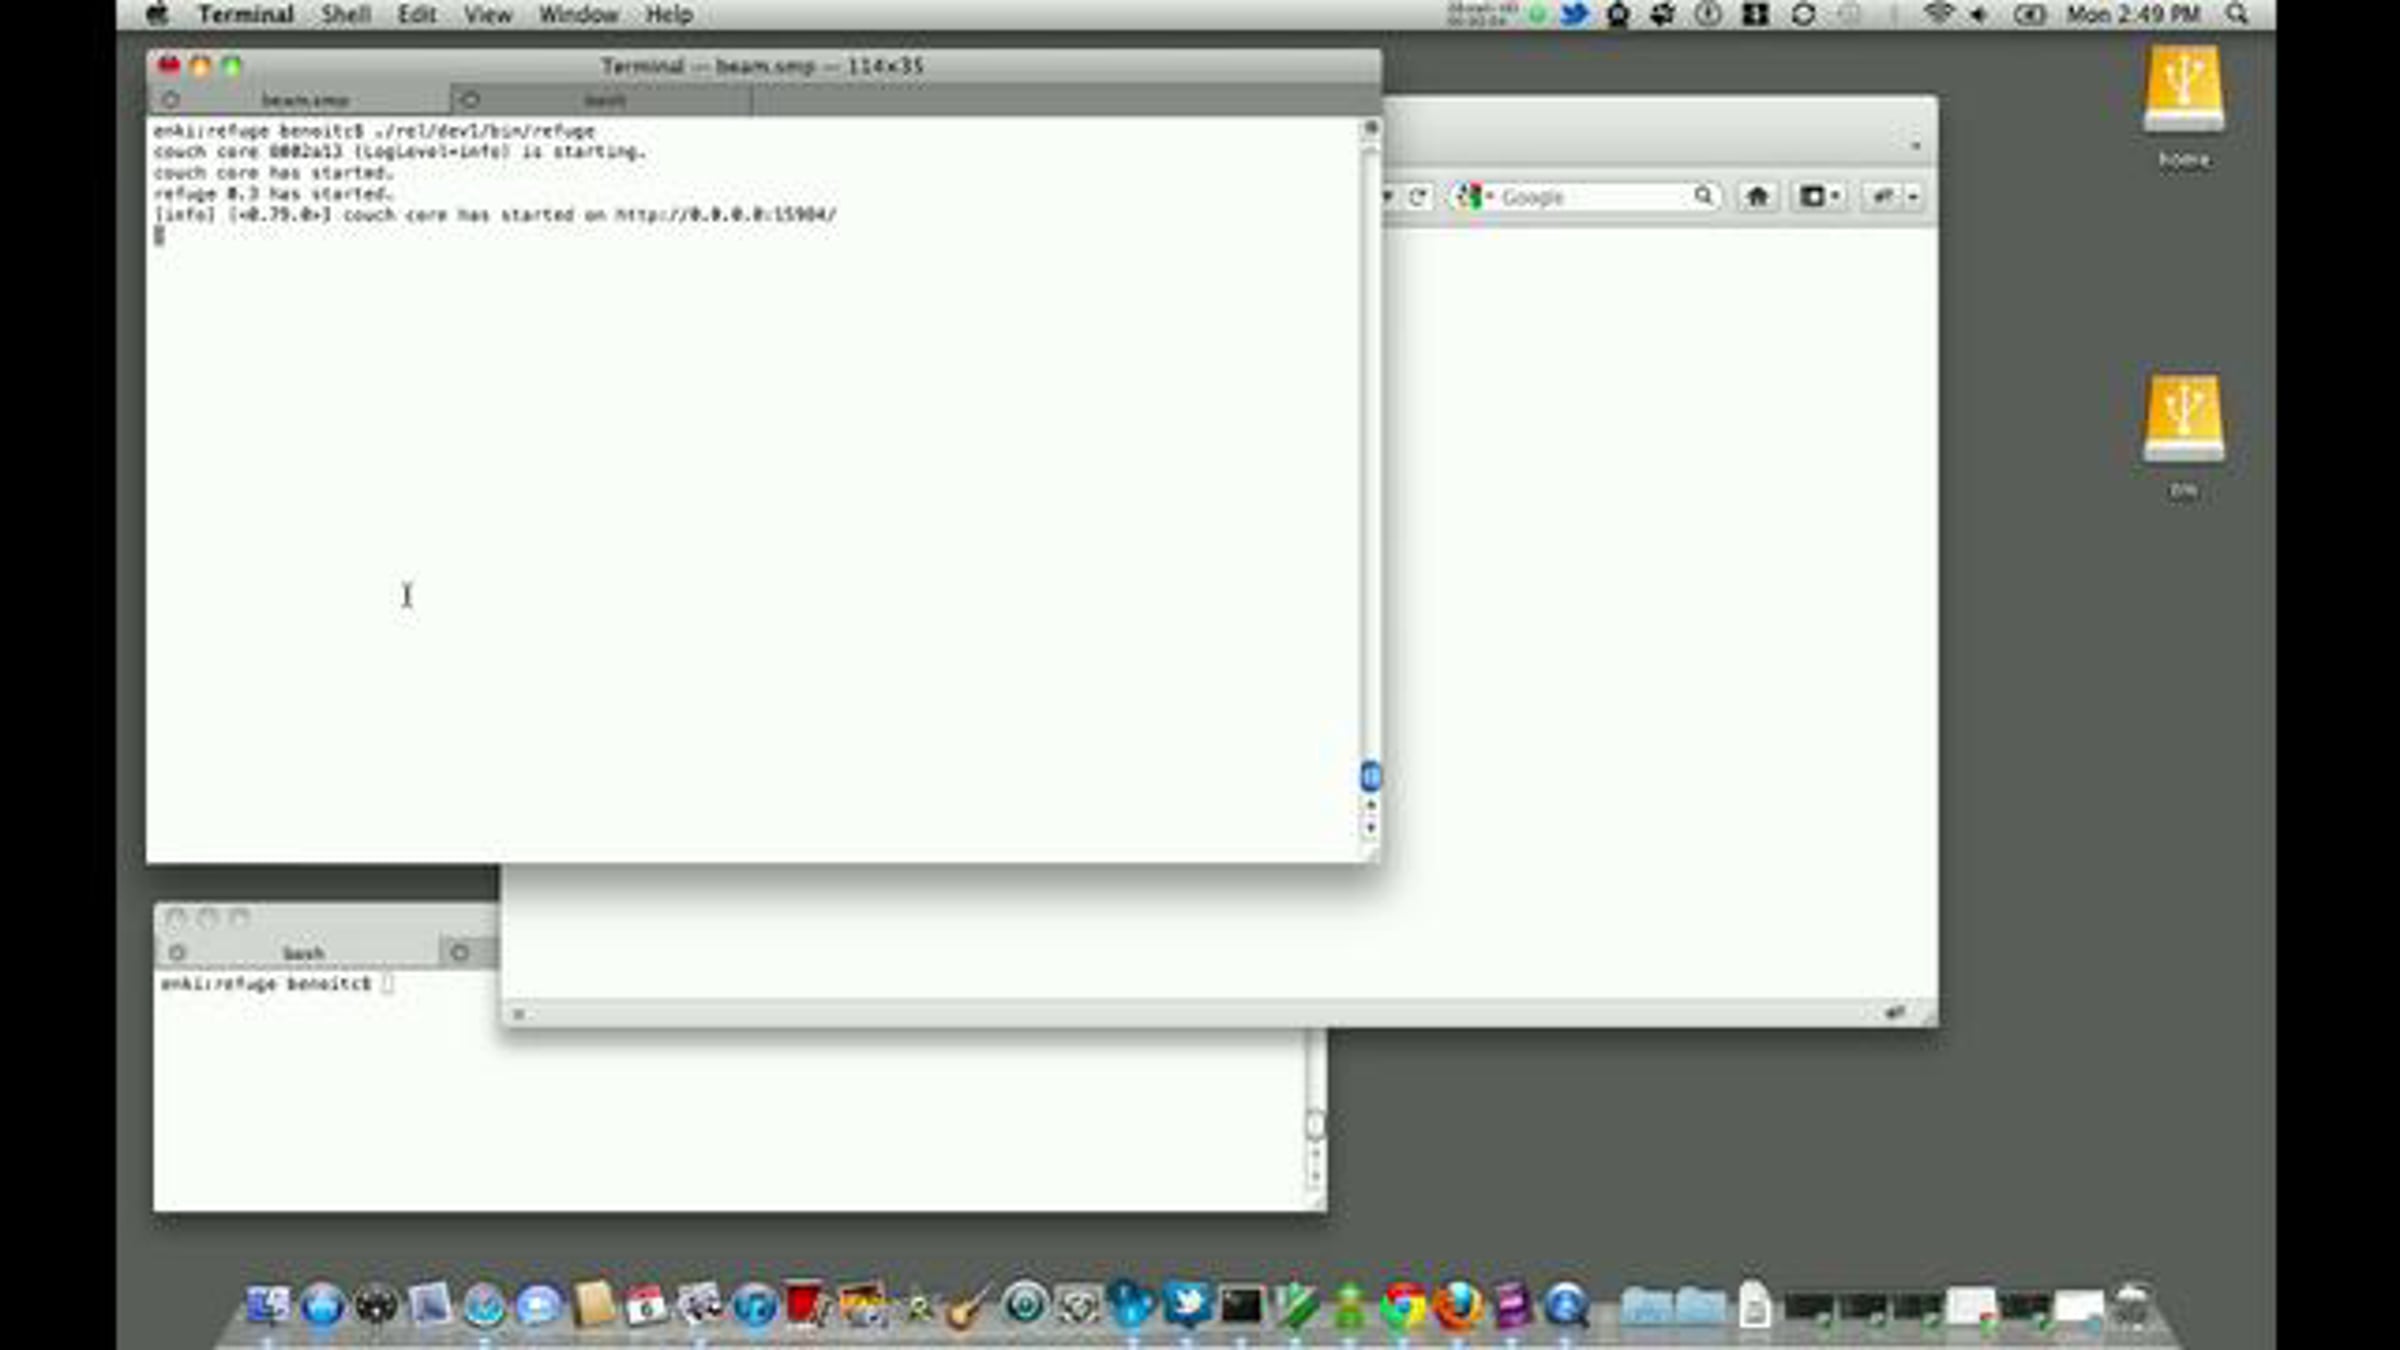The image size is (2400, 1350).
Task: Open the View menu
Action: pyautogui.click(x=487, y=15)
